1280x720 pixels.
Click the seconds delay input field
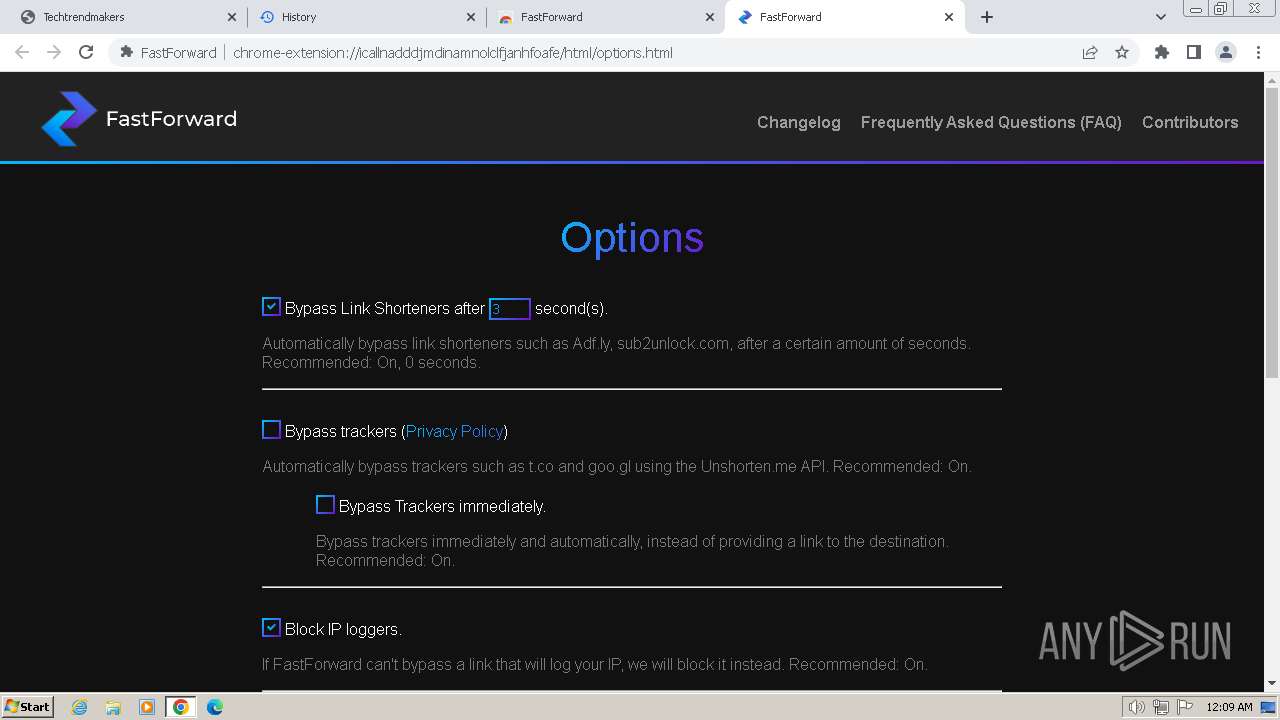point(509,309)
